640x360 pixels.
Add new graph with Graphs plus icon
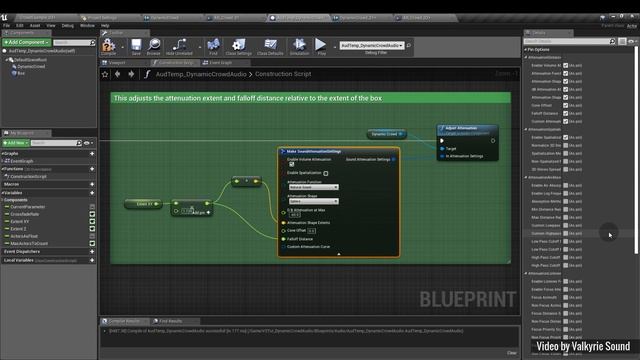[x=92, y=153]
